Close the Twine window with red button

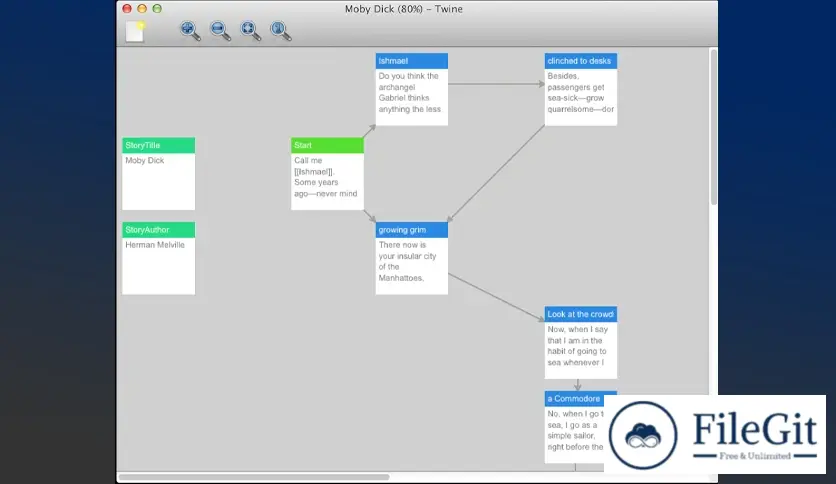click(x=127, y=9)
